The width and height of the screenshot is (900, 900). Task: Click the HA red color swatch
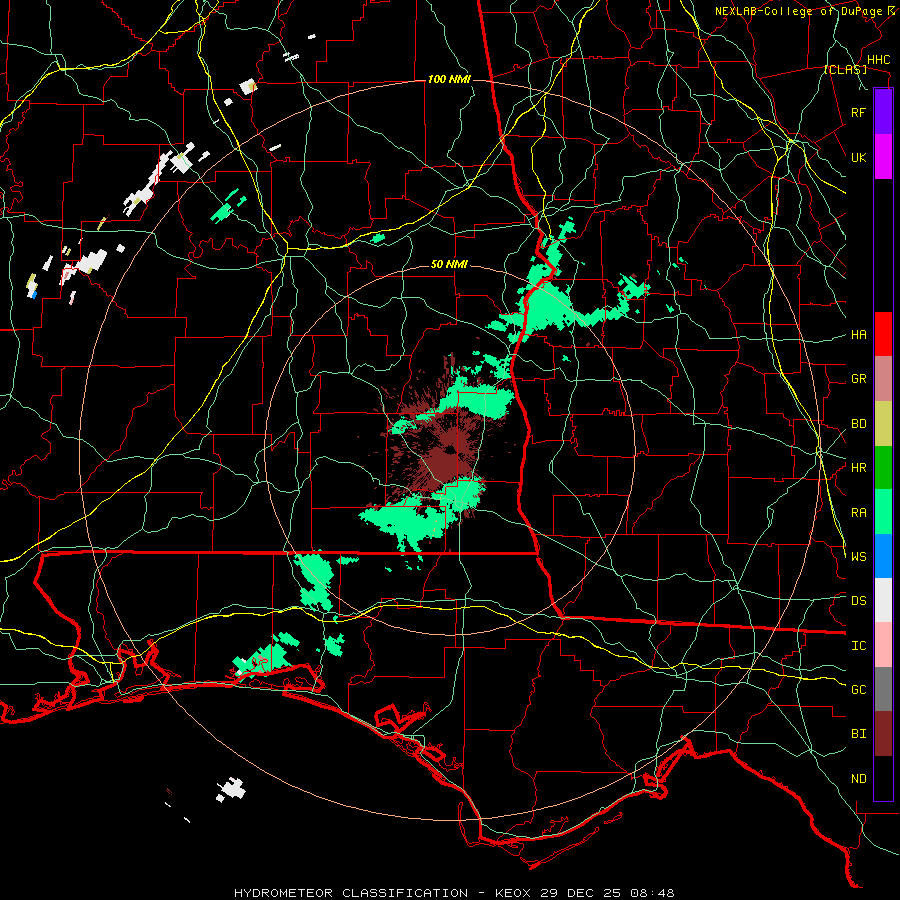point(883,334)
